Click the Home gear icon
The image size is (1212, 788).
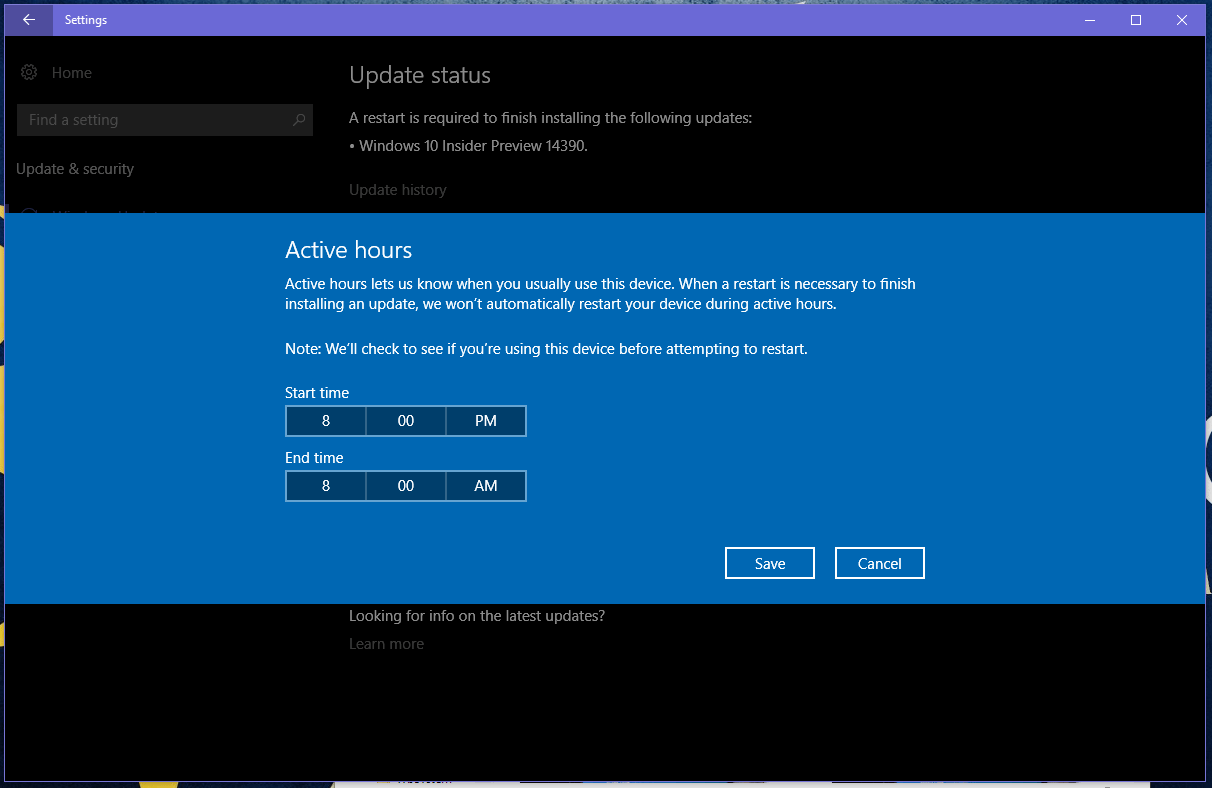(x=29, y=72)
